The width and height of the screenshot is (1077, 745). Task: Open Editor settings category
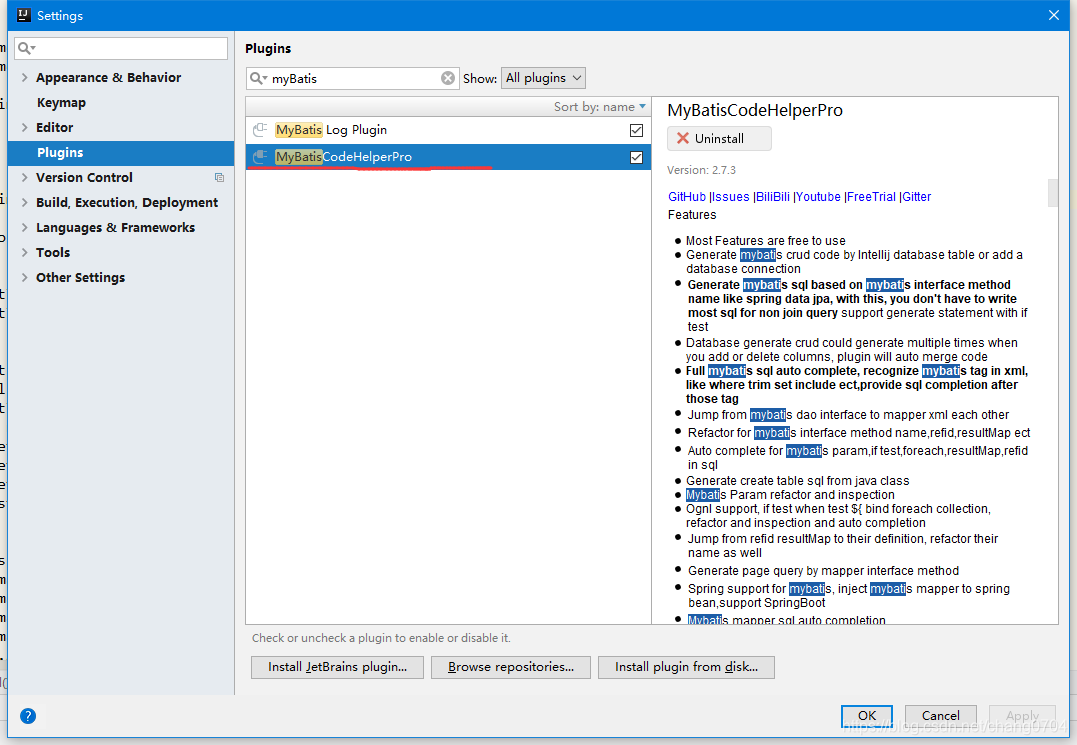click(x=54, y=128)
